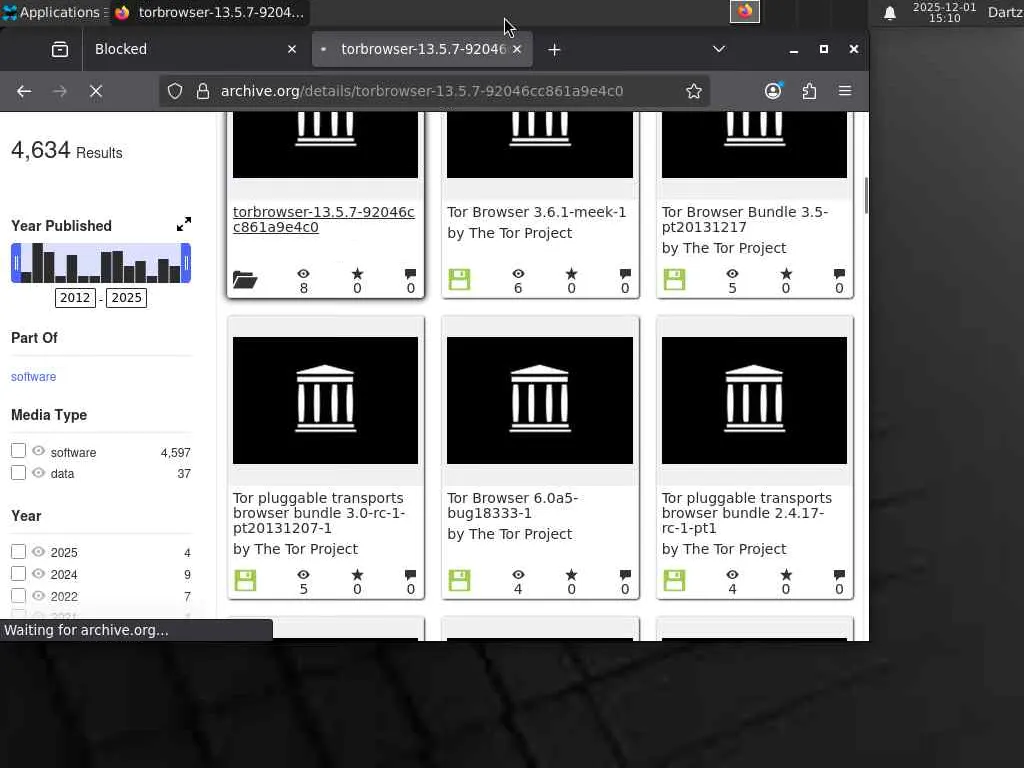1024x768 pixels.
Task: Open the software collection link
Action: click(33, 377)
